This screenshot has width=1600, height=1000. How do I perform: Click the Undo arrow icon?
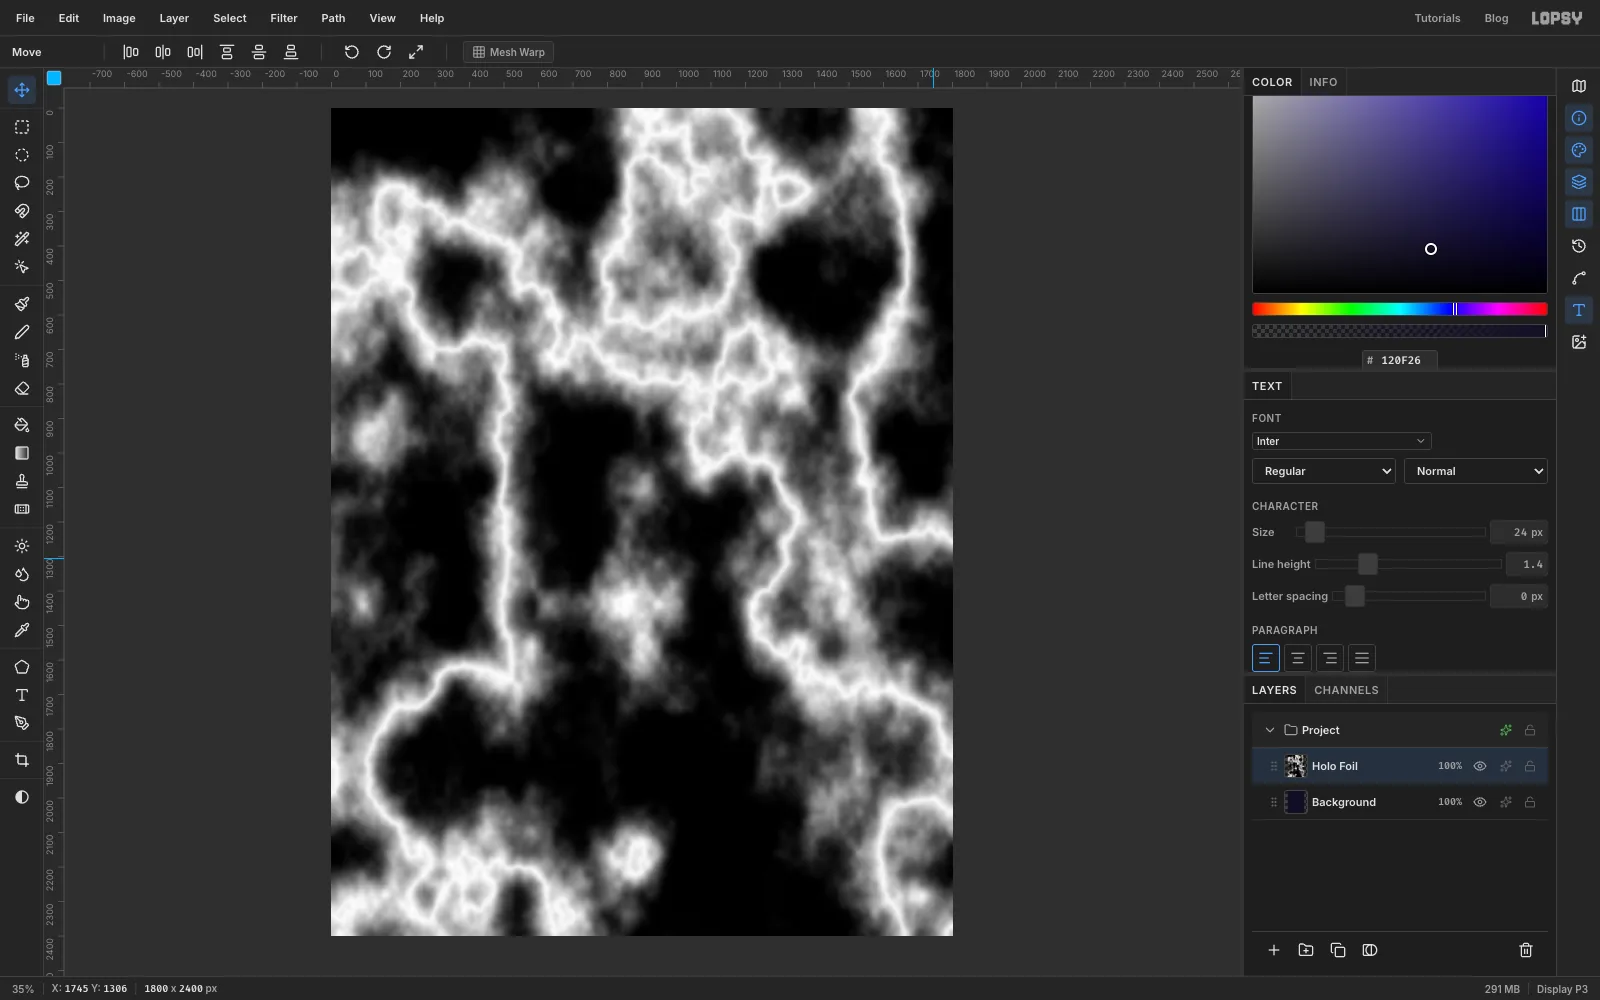351,52
